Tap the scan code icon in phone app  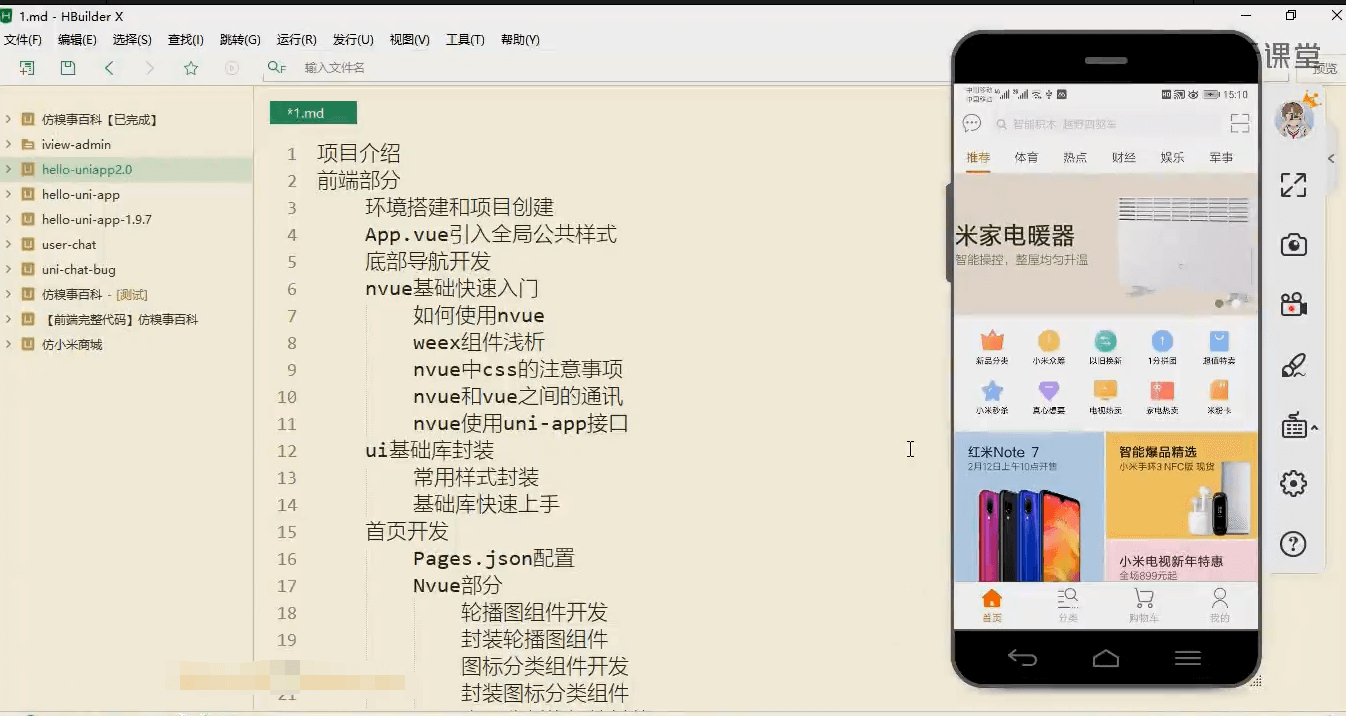coord(1240,124)
